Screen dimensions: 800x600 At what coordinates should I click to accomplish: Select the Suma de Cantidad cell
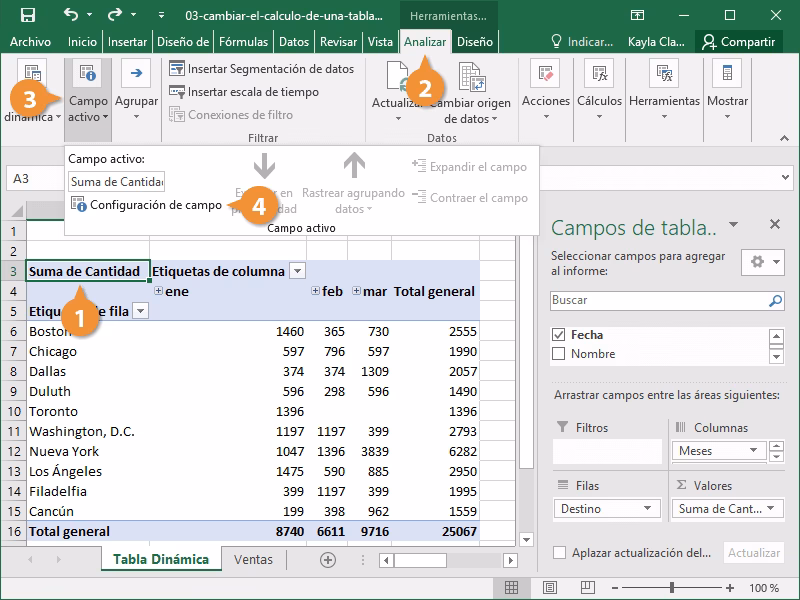point(88,271)
